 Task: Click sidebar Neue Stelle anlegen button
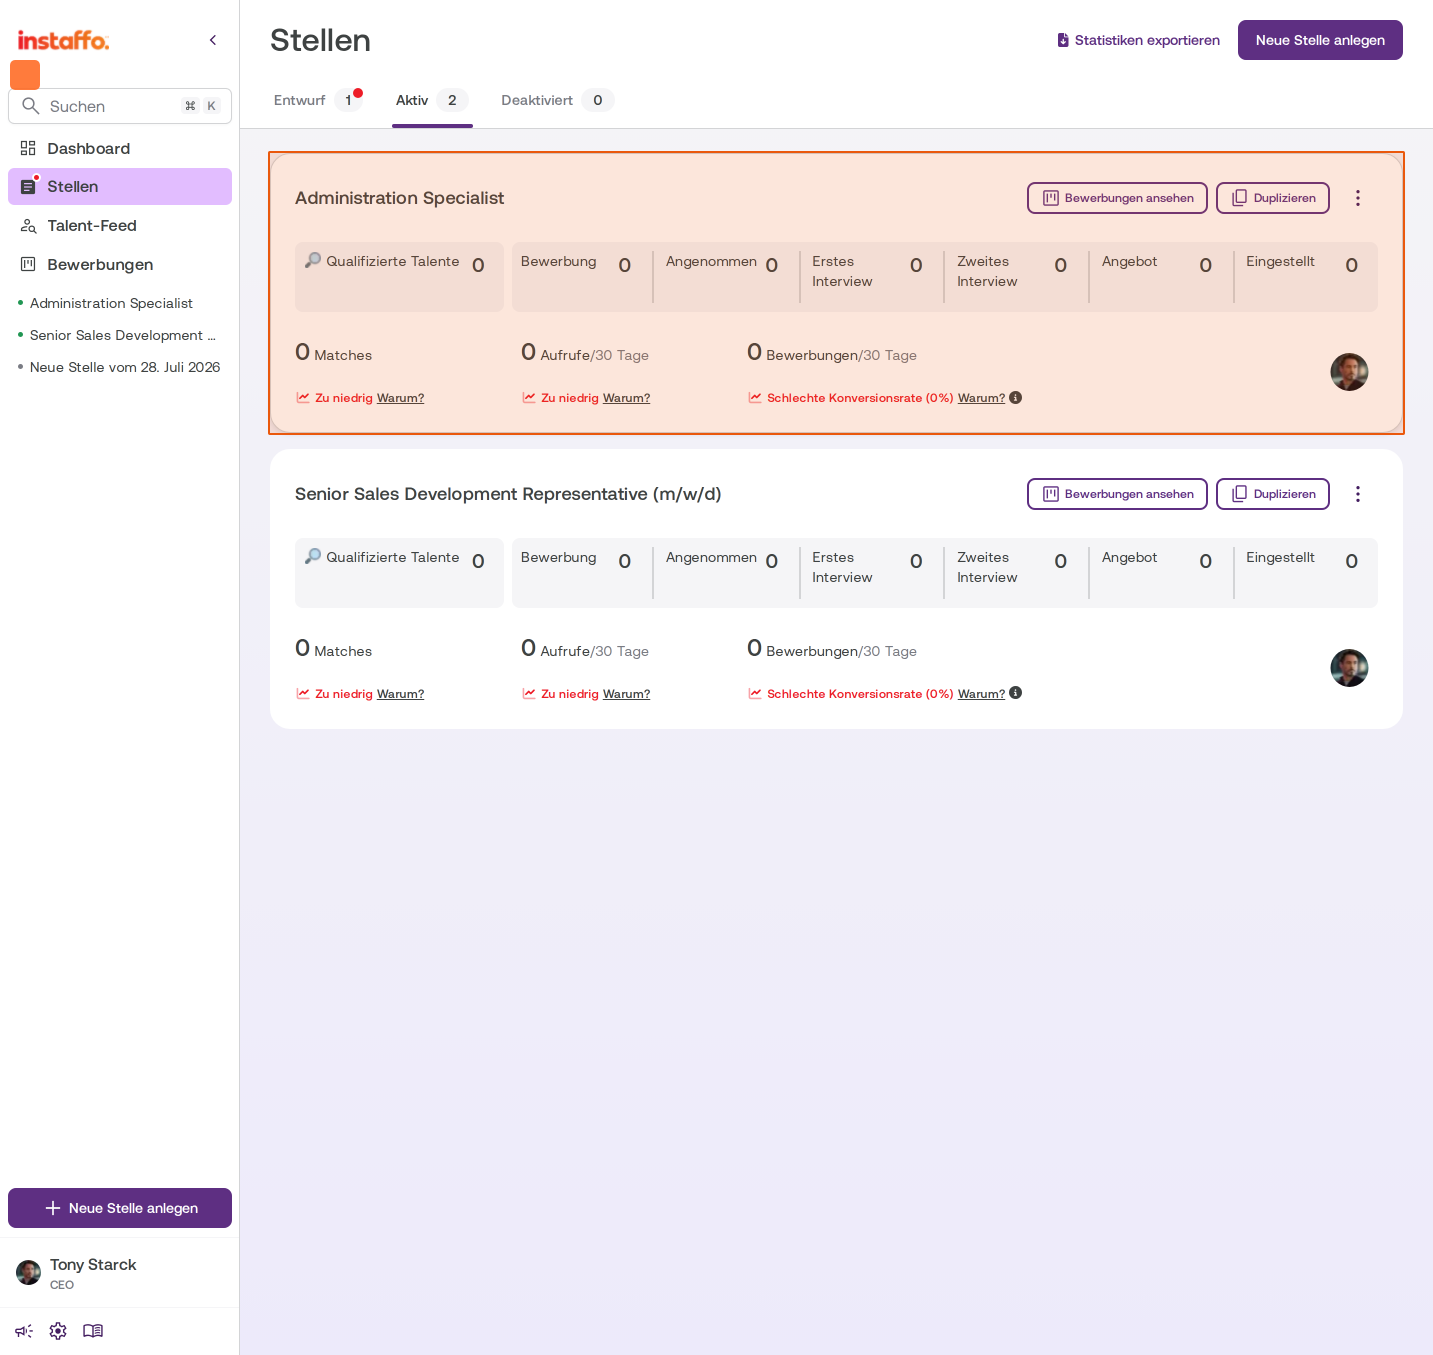pos(120,1208)
